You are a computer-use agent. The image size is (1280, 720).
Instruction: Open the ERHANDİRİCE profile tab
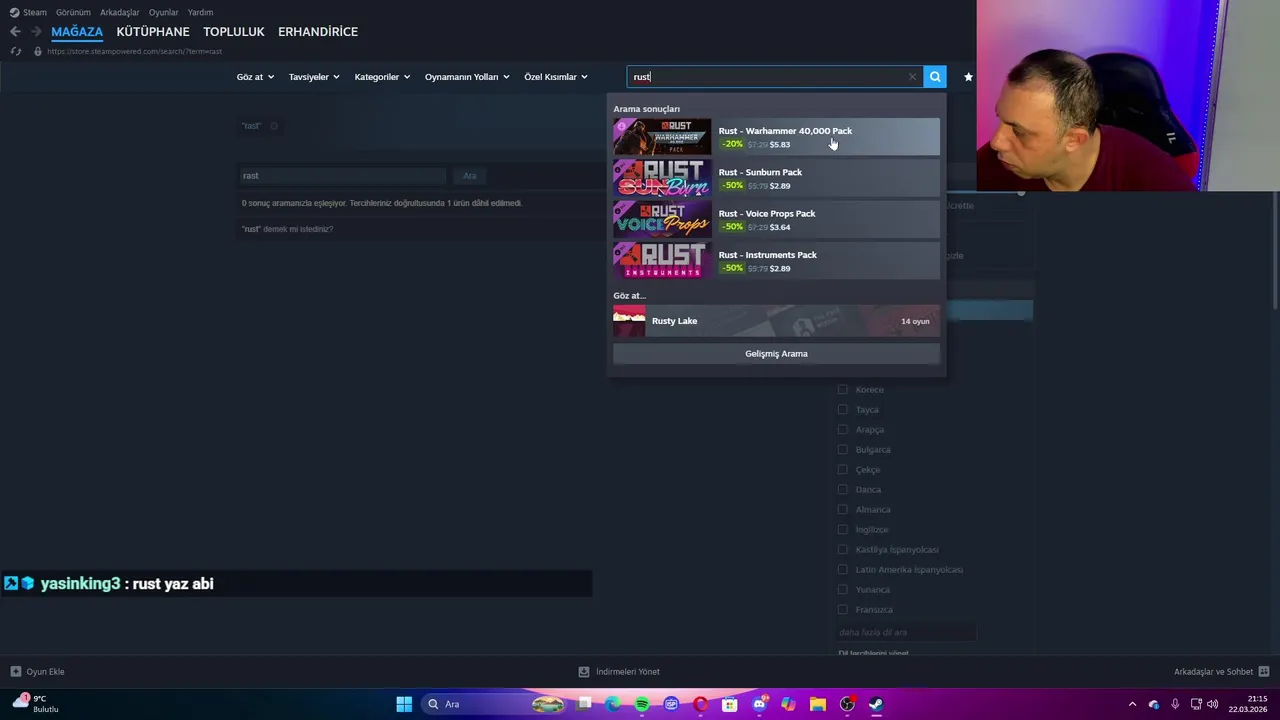click(x=318, y=32)
